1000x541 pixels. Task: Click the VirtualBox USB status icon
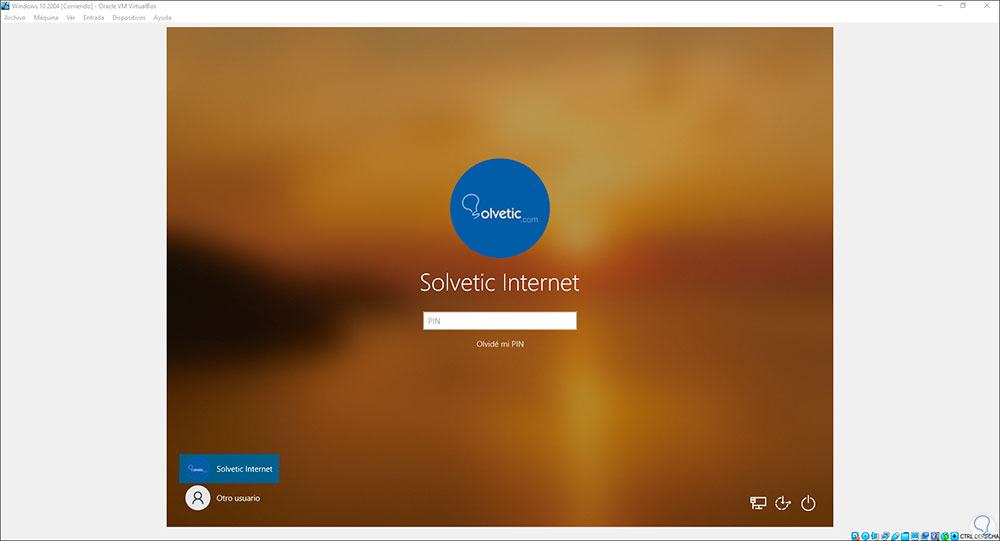(895, 537)
